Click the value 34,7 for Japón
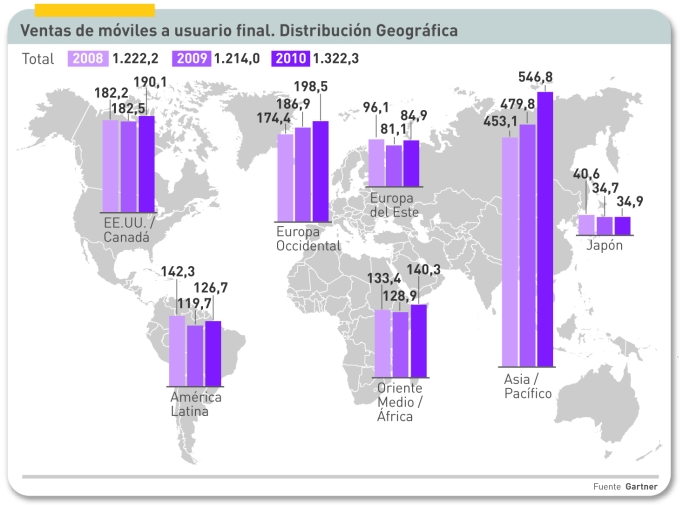 point(605,188)
